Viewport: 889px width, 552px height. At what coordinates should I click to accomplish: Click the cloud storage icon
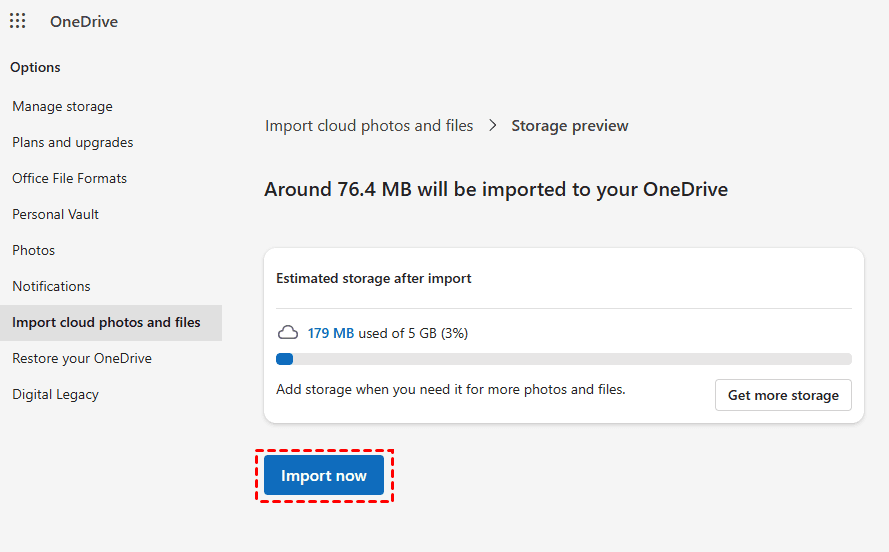pos(288,333)
